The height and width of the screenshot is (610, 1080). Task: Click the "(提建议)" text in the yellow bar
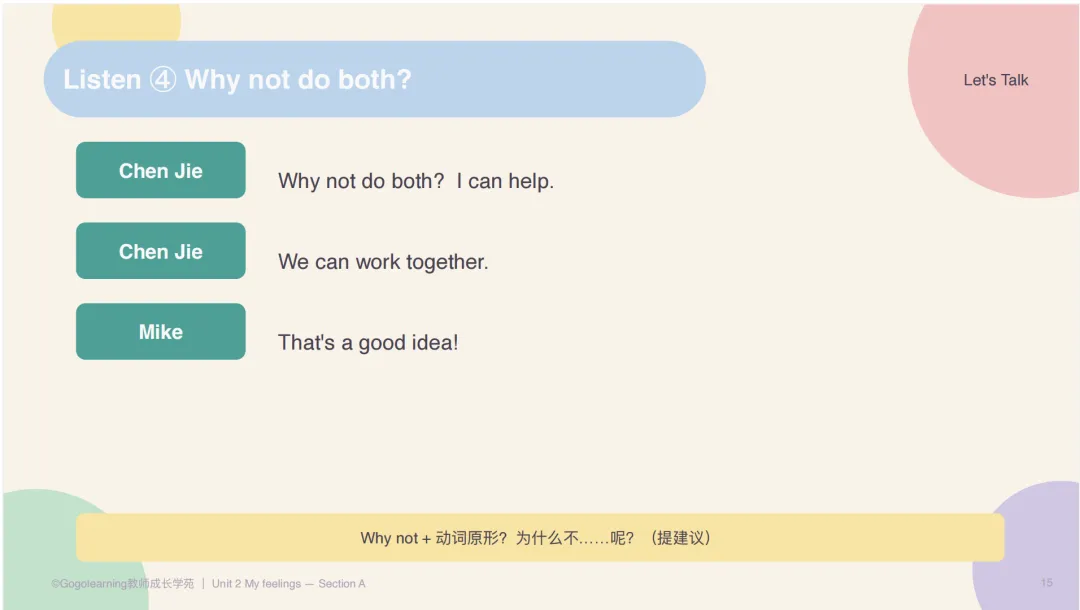click(681, 538)
